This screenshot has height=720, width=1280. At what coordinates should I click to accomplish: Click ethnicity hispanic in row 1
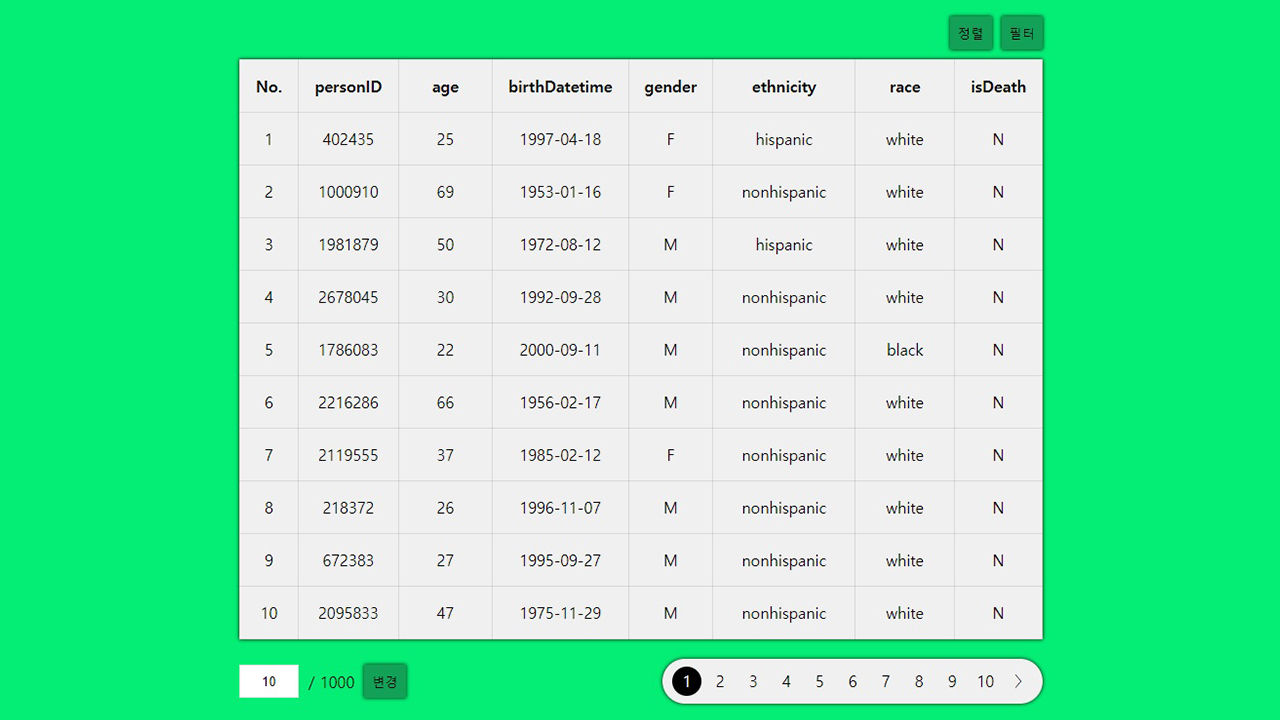pyautogui.click(x=784, y=139)
